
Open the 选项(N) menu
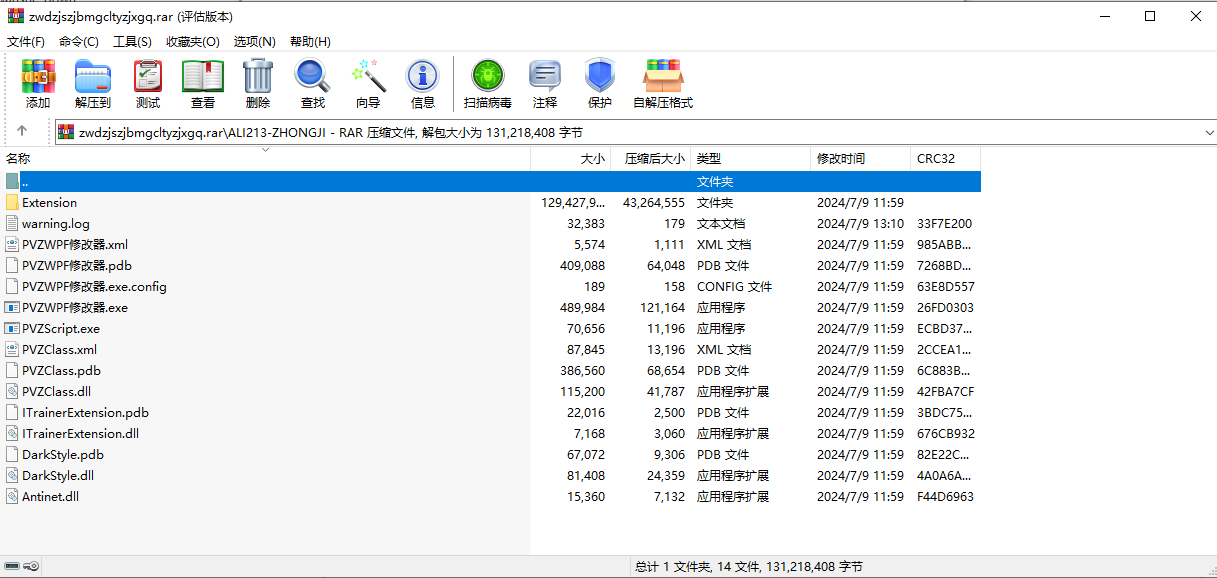(255, 41)
